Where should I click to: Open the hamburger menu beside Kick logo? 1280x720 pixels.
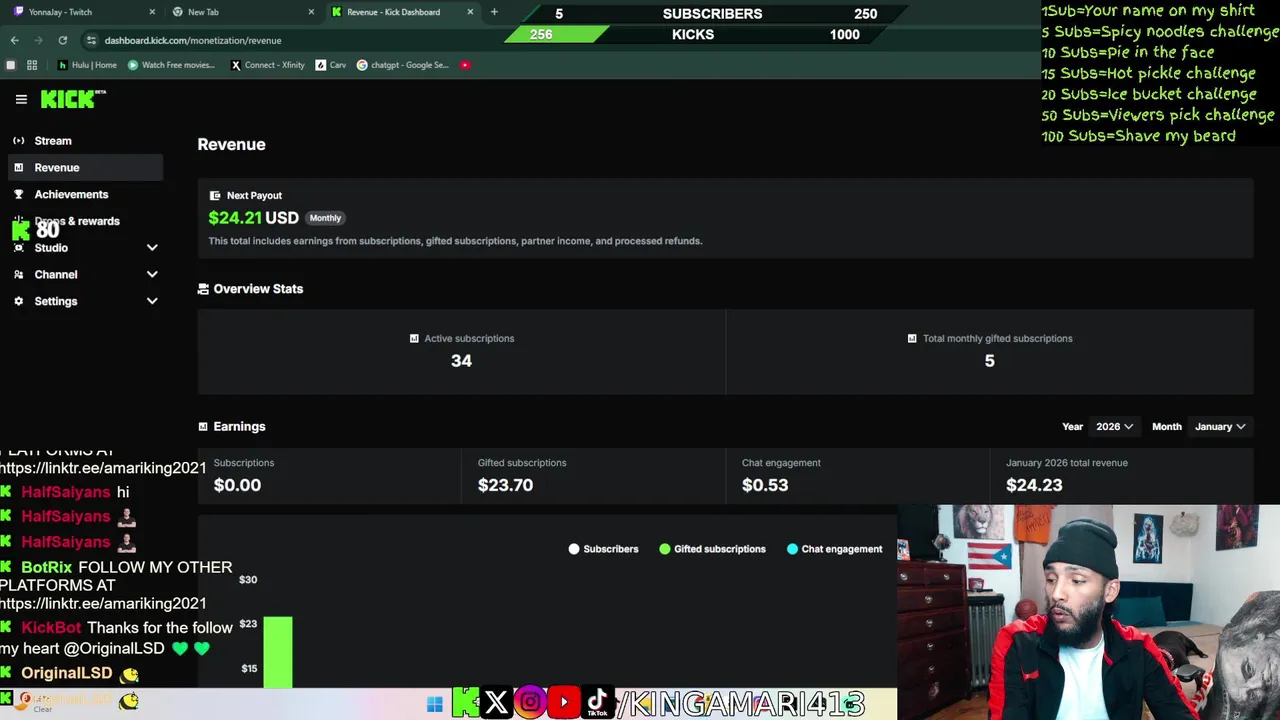21,99
